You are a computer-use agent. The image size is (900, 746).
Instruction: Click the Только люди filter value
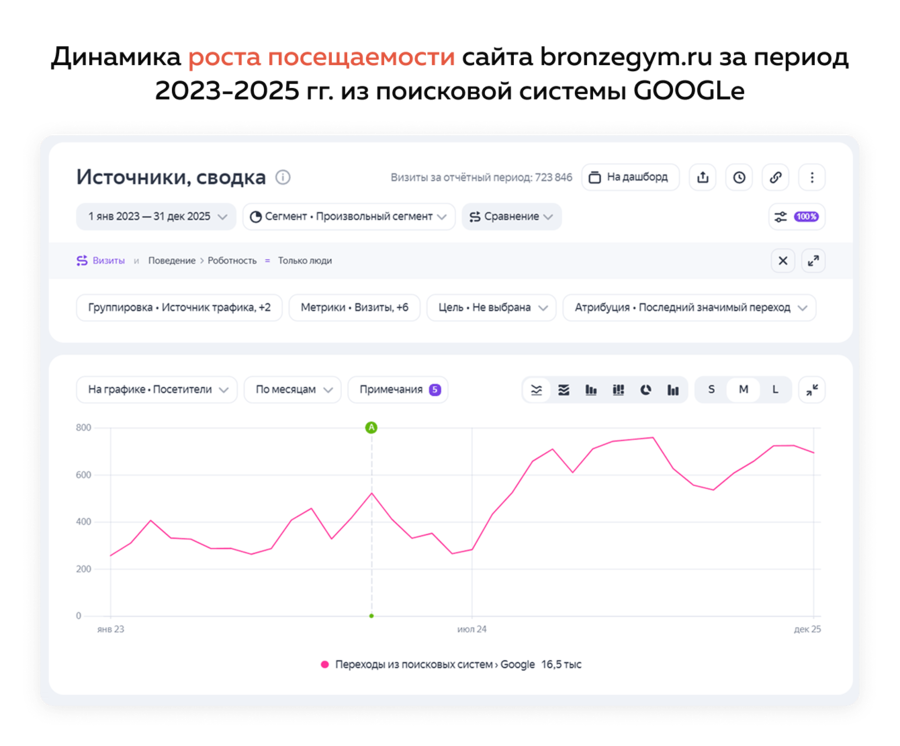coord(305,261)
